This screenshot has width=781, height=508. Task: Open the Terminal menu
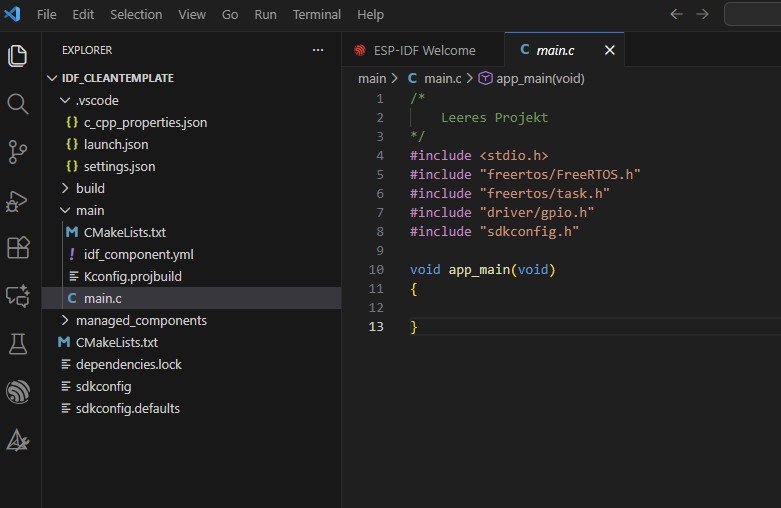tap(316, 15)
